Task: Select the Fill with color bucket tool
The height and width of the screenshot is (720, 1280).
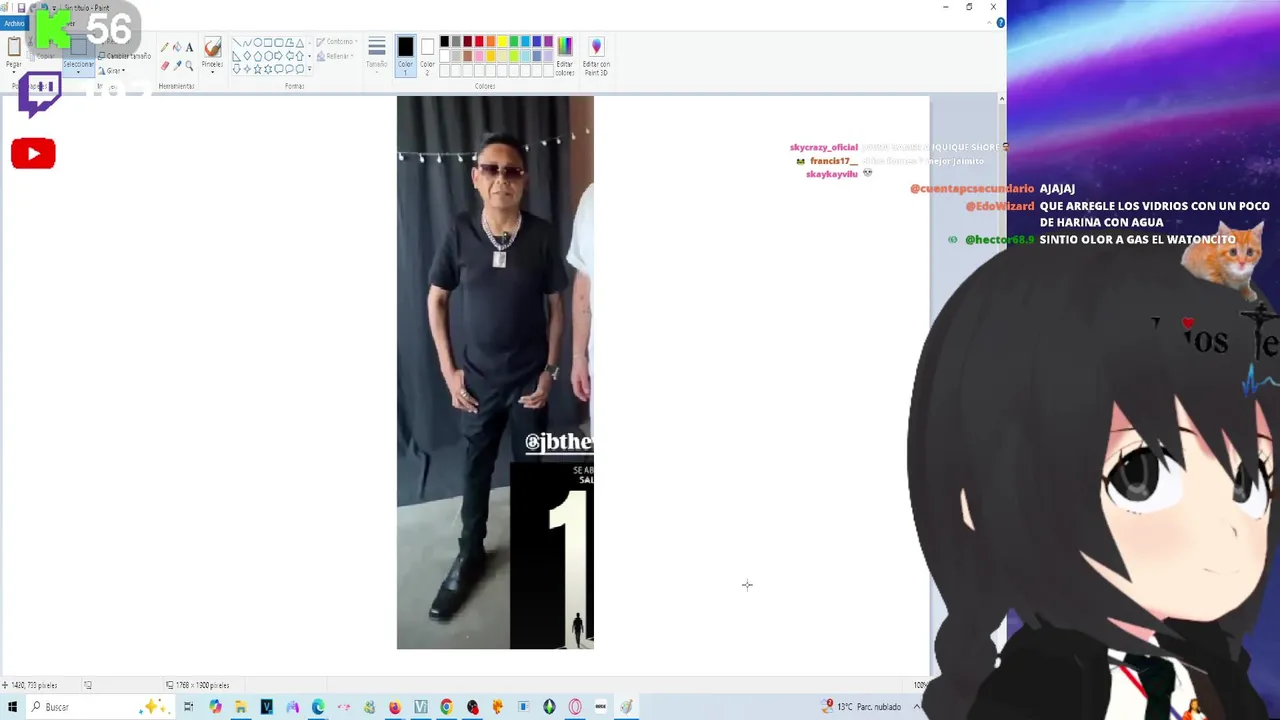Action: [177, 47]
